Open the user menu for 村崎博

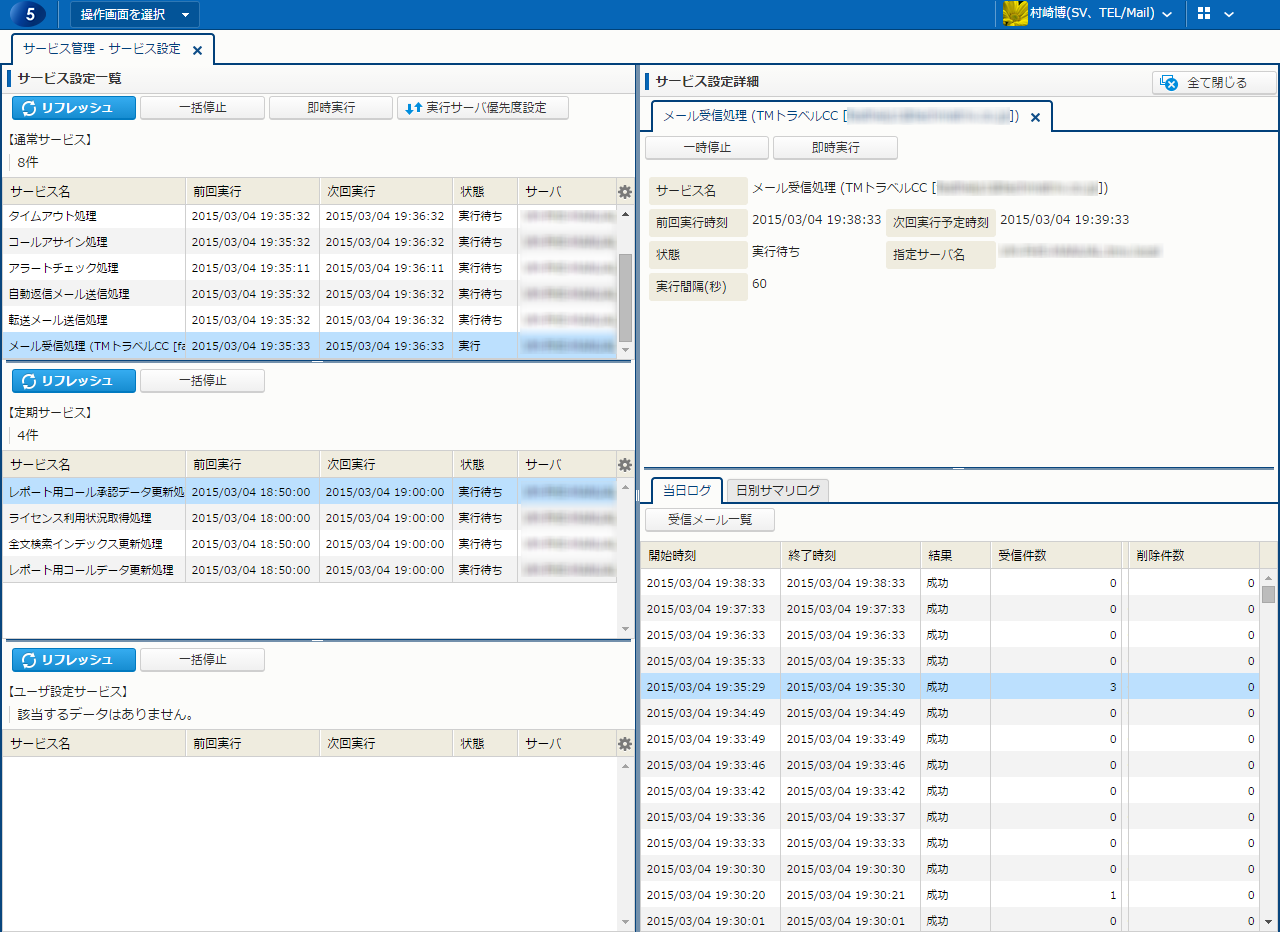pos(1100,14)
